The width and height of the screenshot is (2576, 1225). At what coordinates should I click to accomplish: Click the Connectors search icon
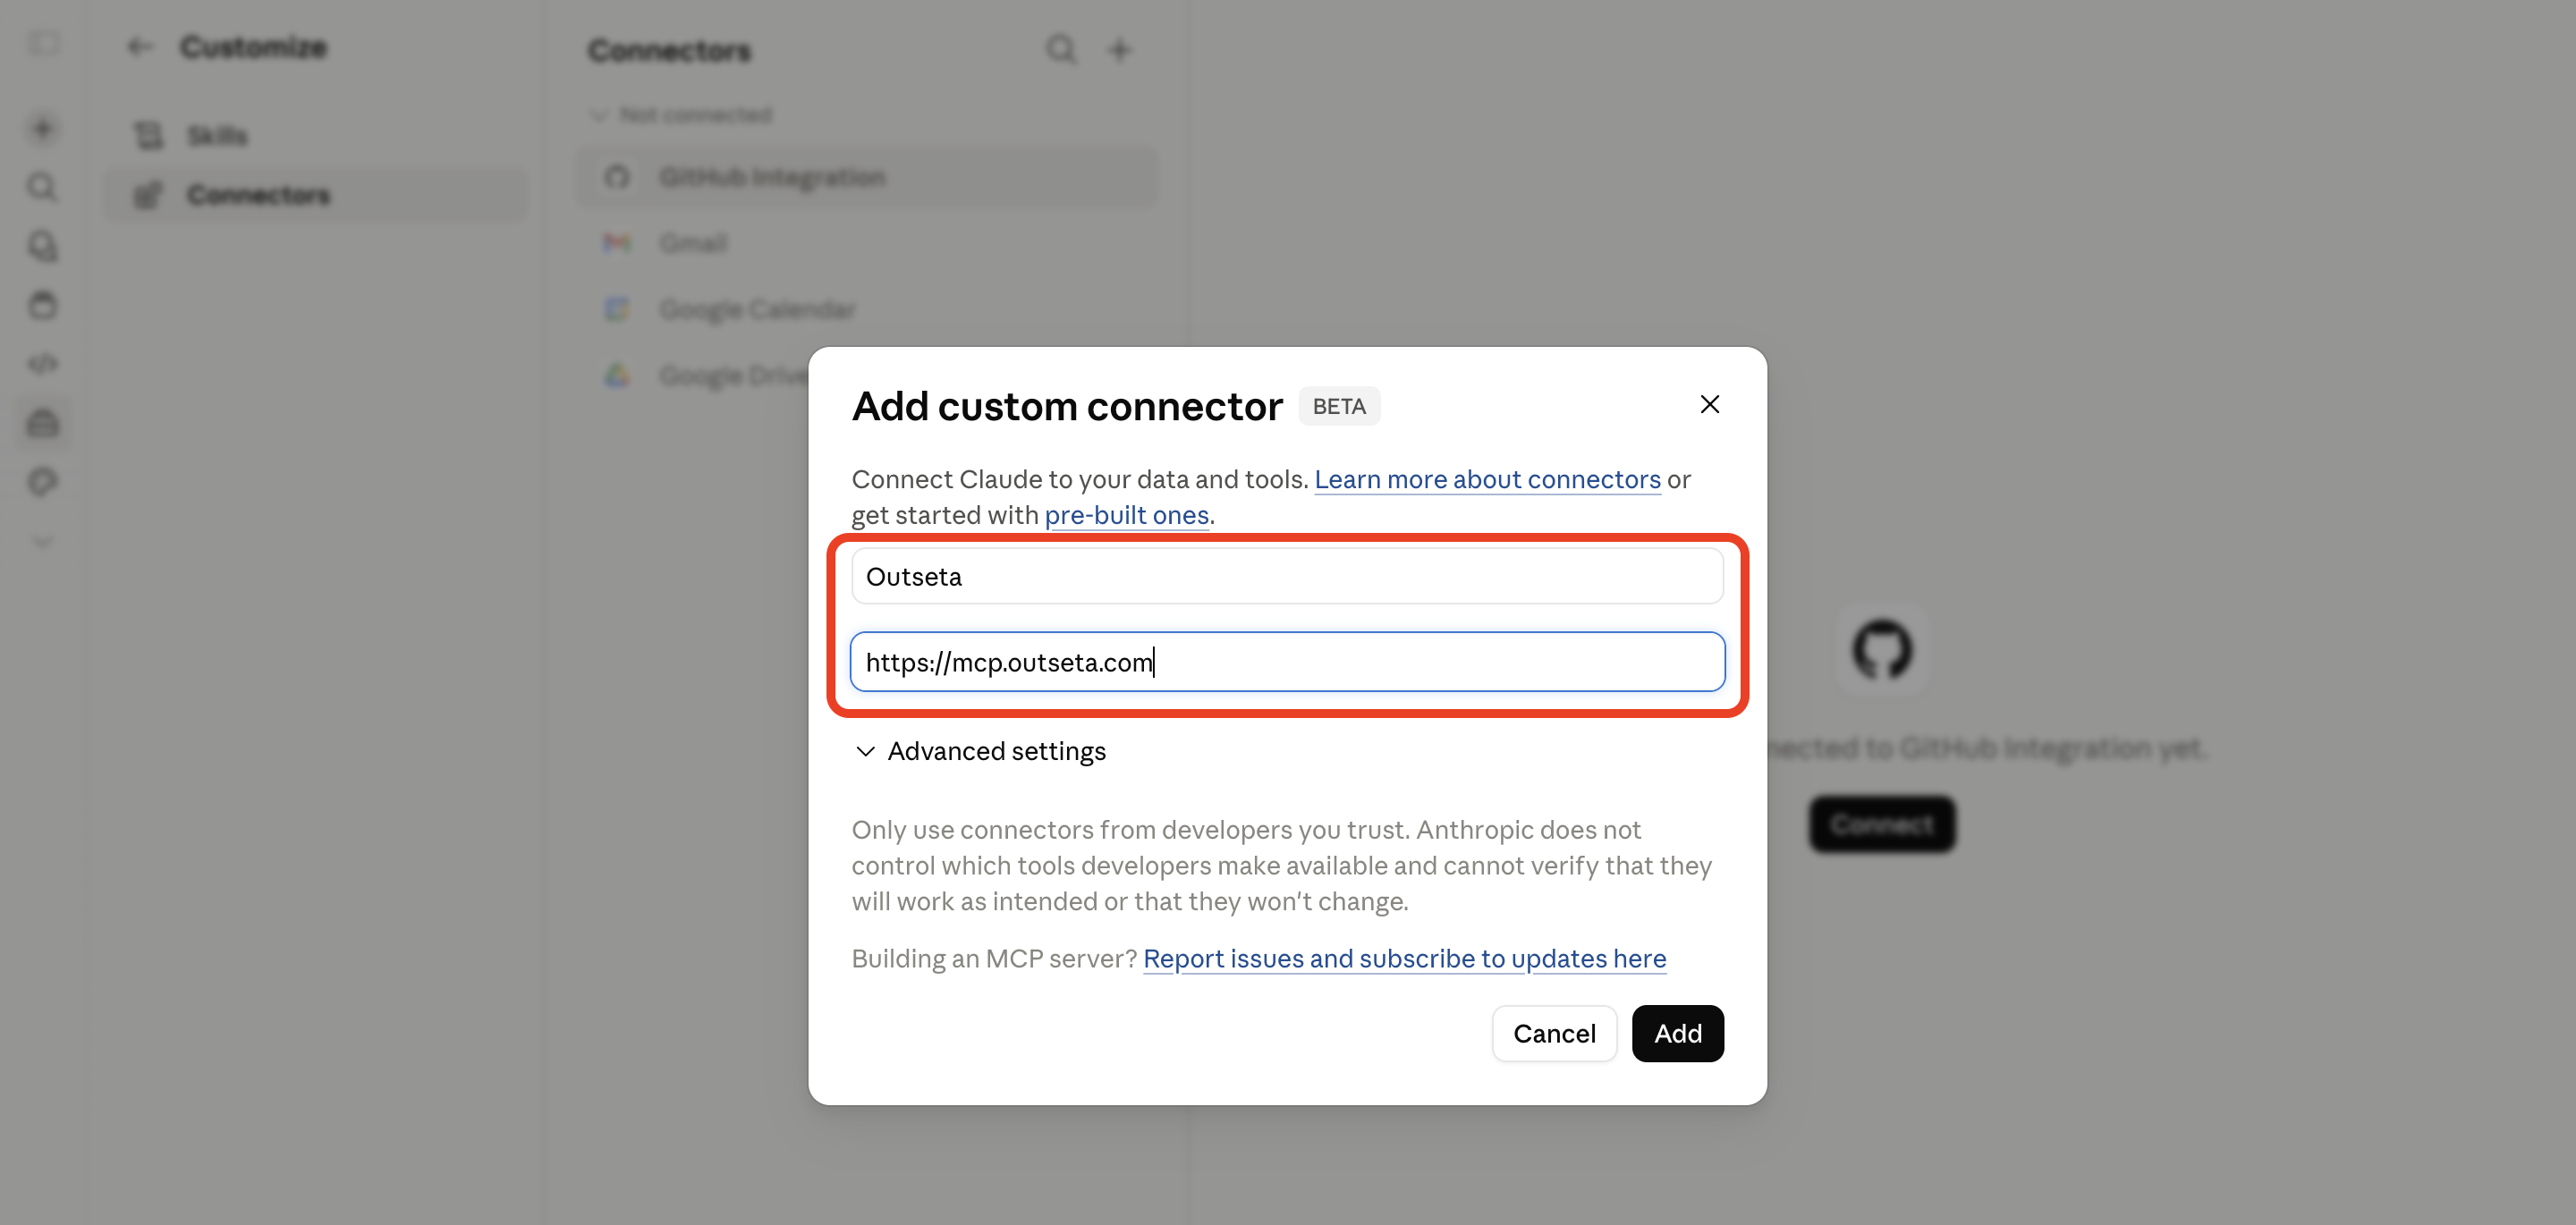click(1061, 49)
